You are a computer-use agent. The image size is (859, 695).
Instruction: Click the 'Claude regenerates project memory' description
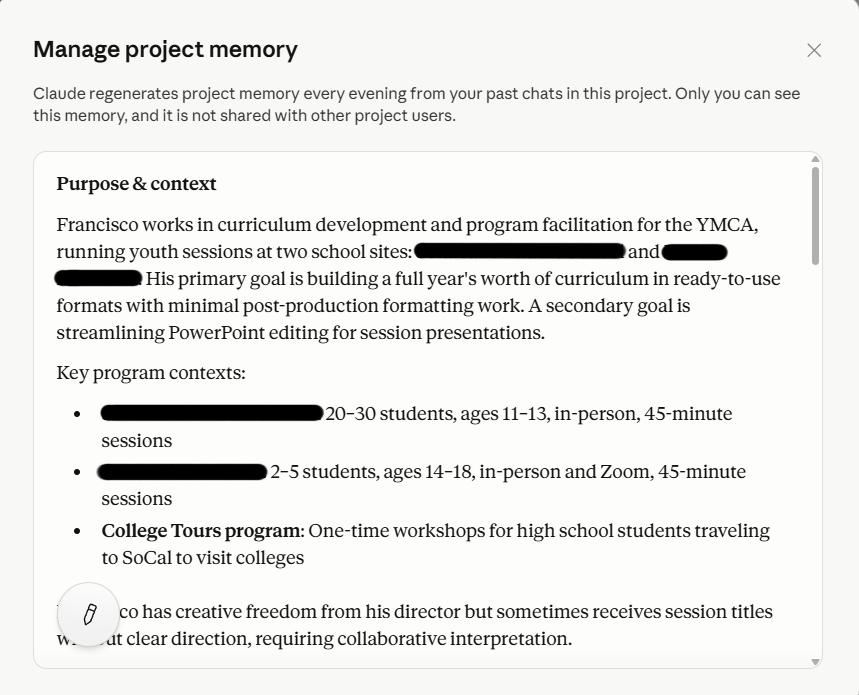[x=416, y=105]
